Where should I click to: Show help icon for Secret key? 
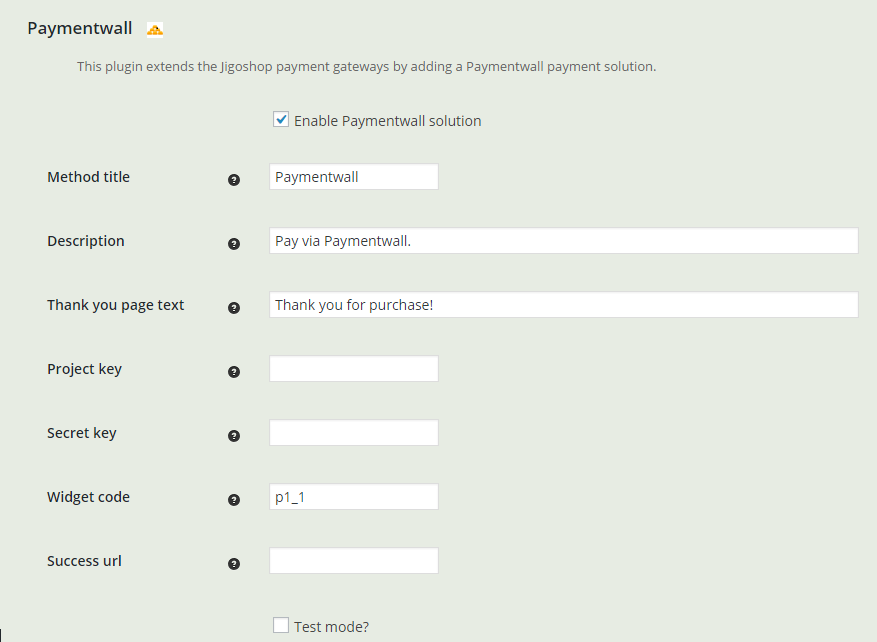click(x=234, y=436)
